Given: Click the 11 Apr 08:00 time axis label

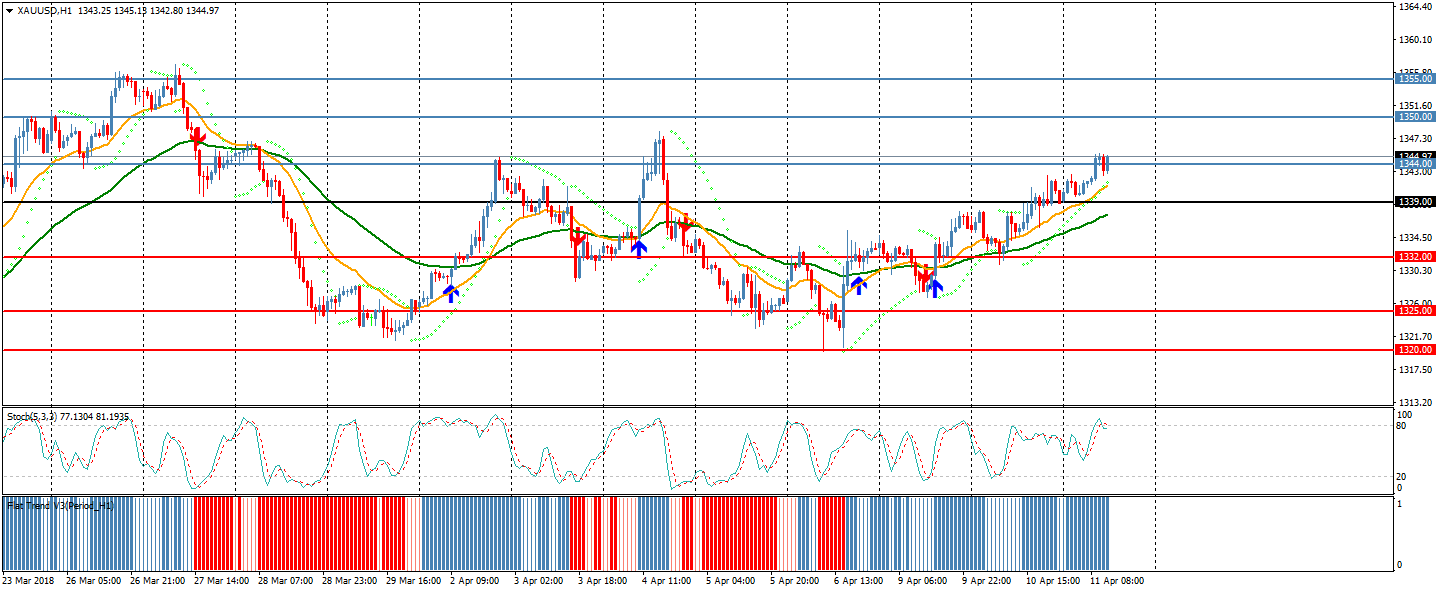Looking at the screenshot, I should 1115,580.
